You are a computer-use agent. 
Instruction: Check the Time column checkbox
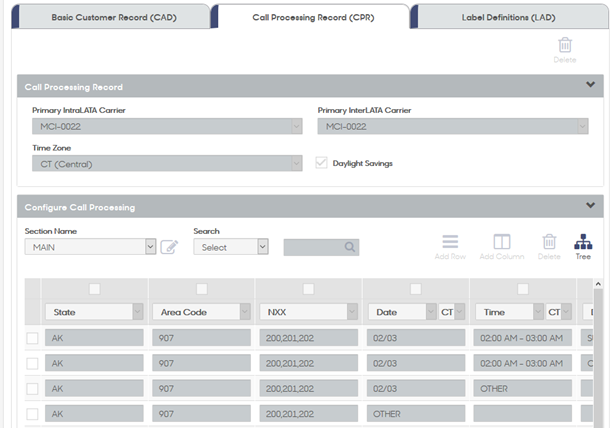click(x=523, y=289)
